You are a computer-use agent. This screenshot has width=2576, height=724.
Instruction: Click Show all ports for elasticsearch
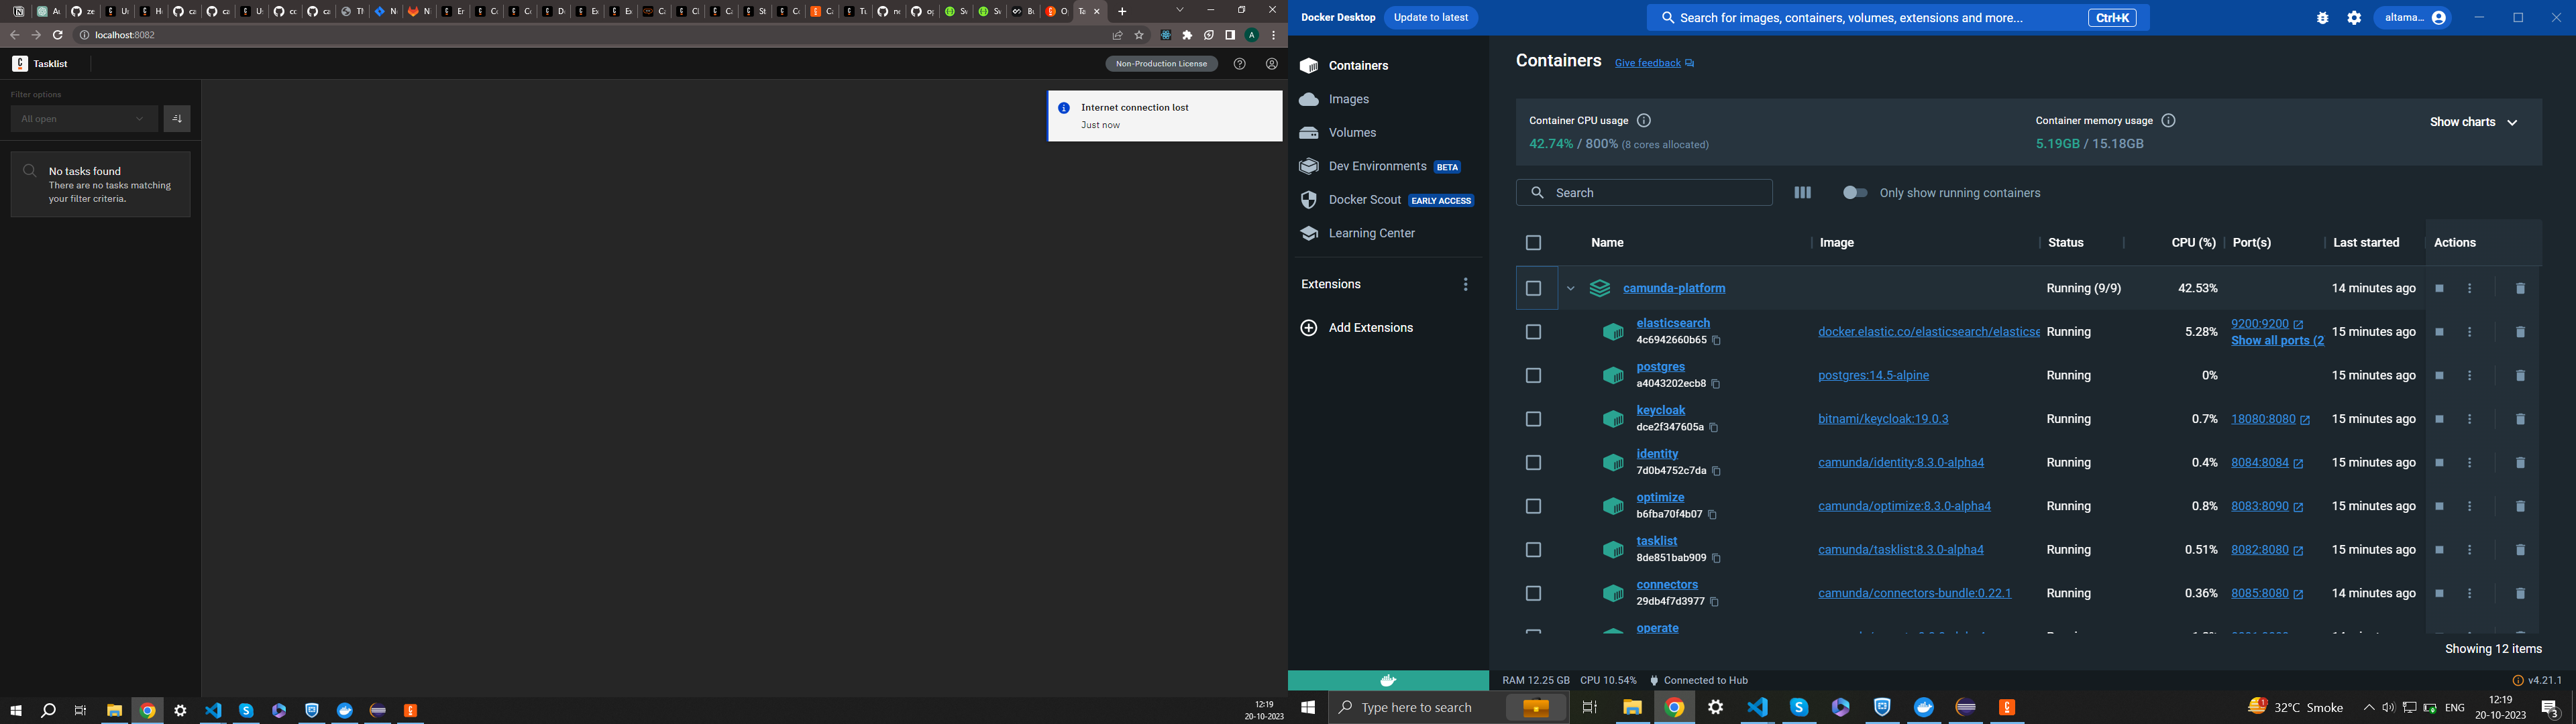pyautogui.click(x=2277, y=341)
